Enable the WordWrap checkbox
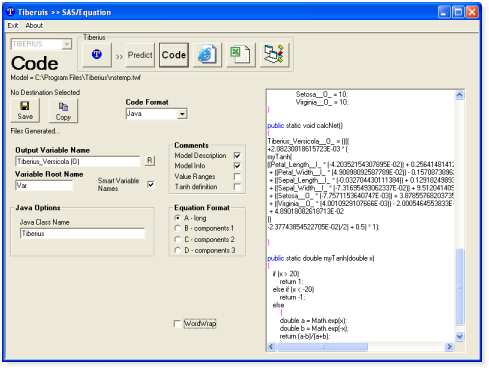 coord(177,324)
